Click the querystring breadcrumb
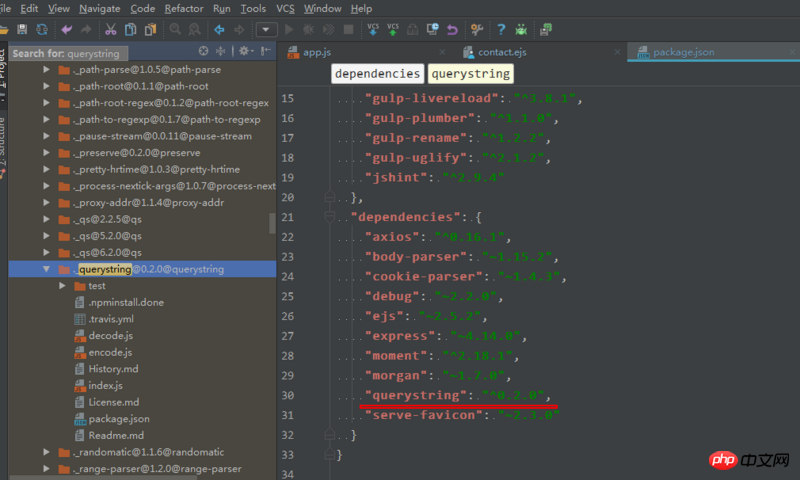 (x=470, y=73)
